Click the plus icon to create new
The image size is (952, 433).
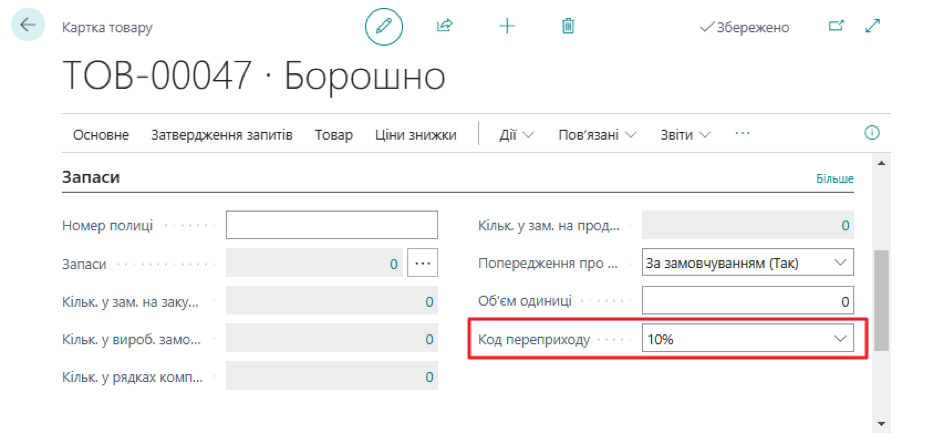507,27
